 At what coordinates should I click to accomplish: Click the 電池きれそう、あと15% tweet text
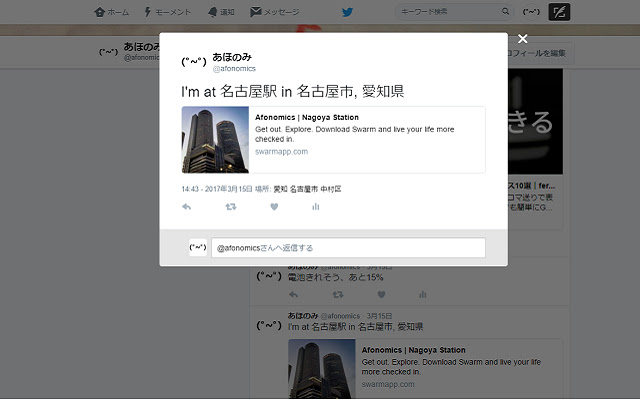coord(336,278)
